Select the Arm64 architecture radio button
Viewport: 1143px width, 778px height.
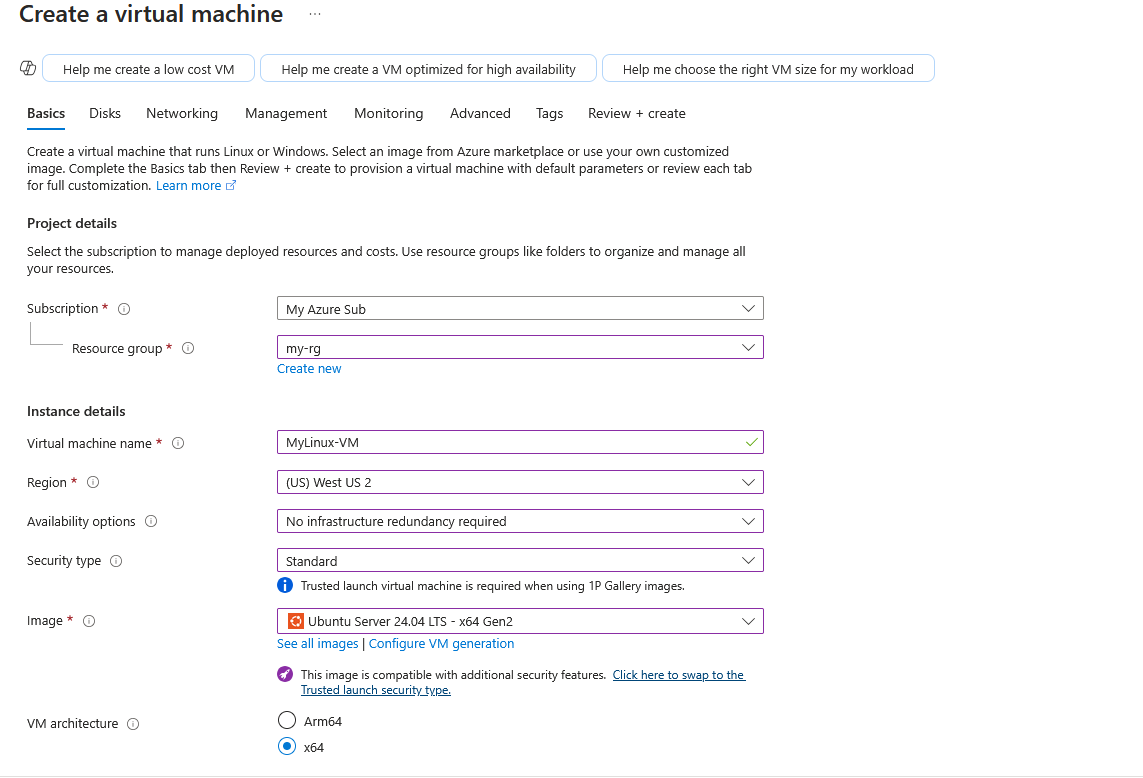[287, 720]
